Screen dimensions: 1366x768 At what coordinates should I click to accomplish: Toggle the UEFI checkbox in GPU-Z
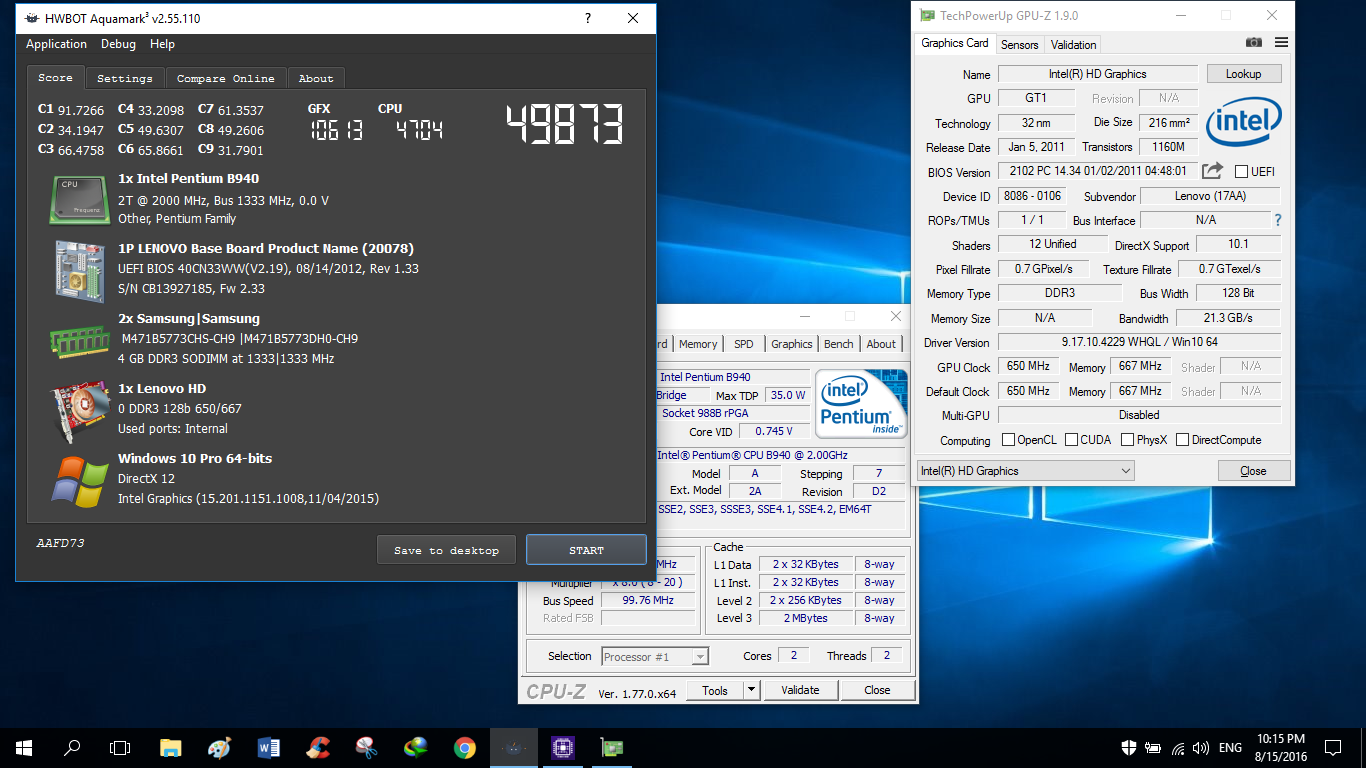coord(1242,172)
